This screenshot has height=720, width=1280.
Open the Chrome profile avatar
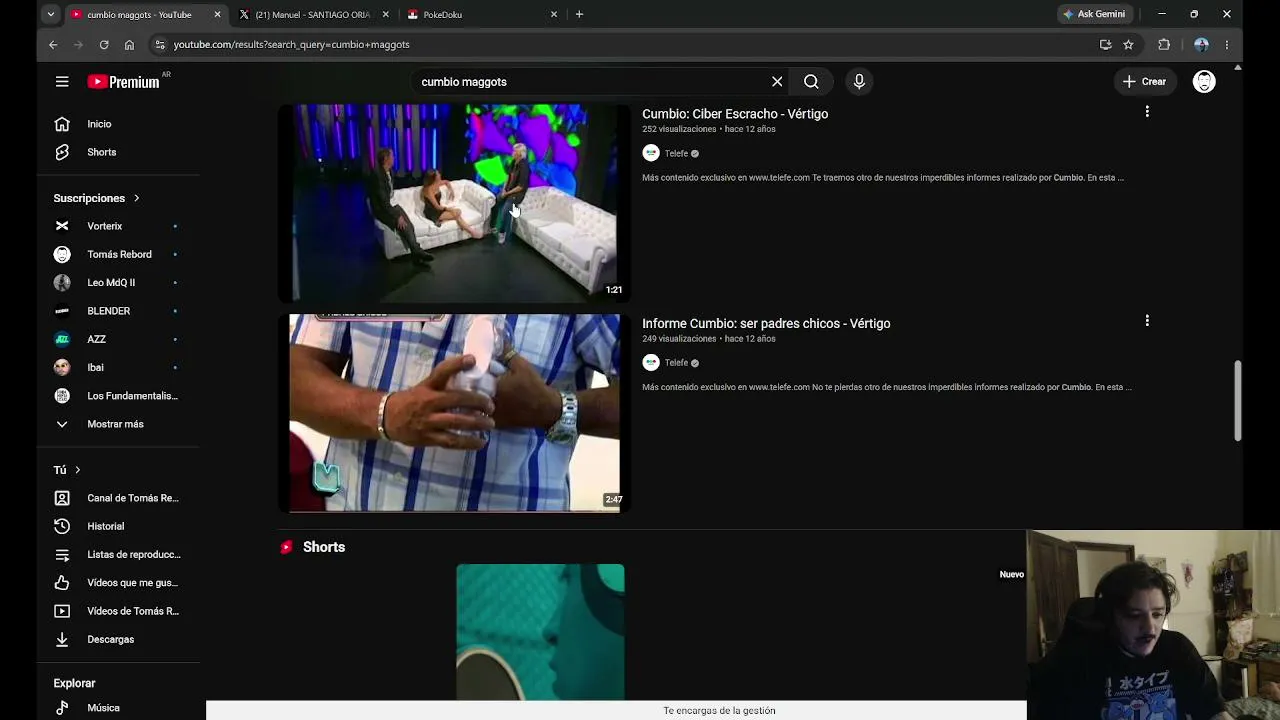point(1201,45)
